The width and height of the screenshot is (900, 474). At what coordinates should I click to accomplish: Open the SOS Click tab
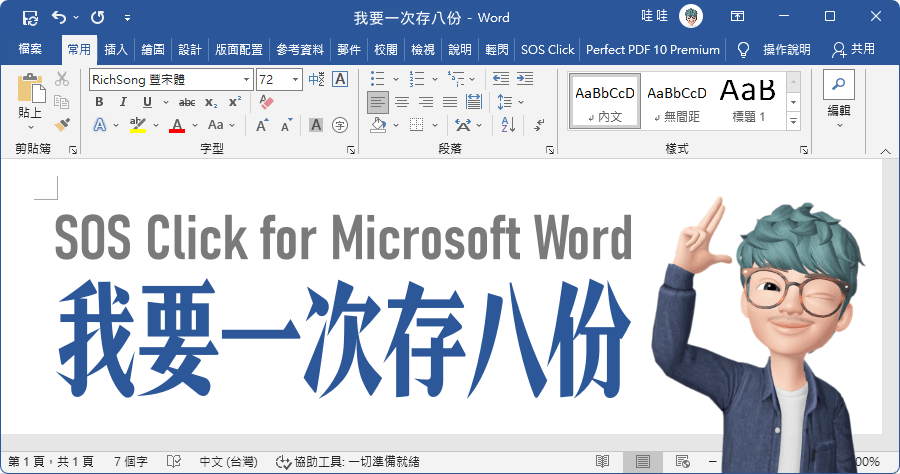pyautogui.click(x=548, y=50)
